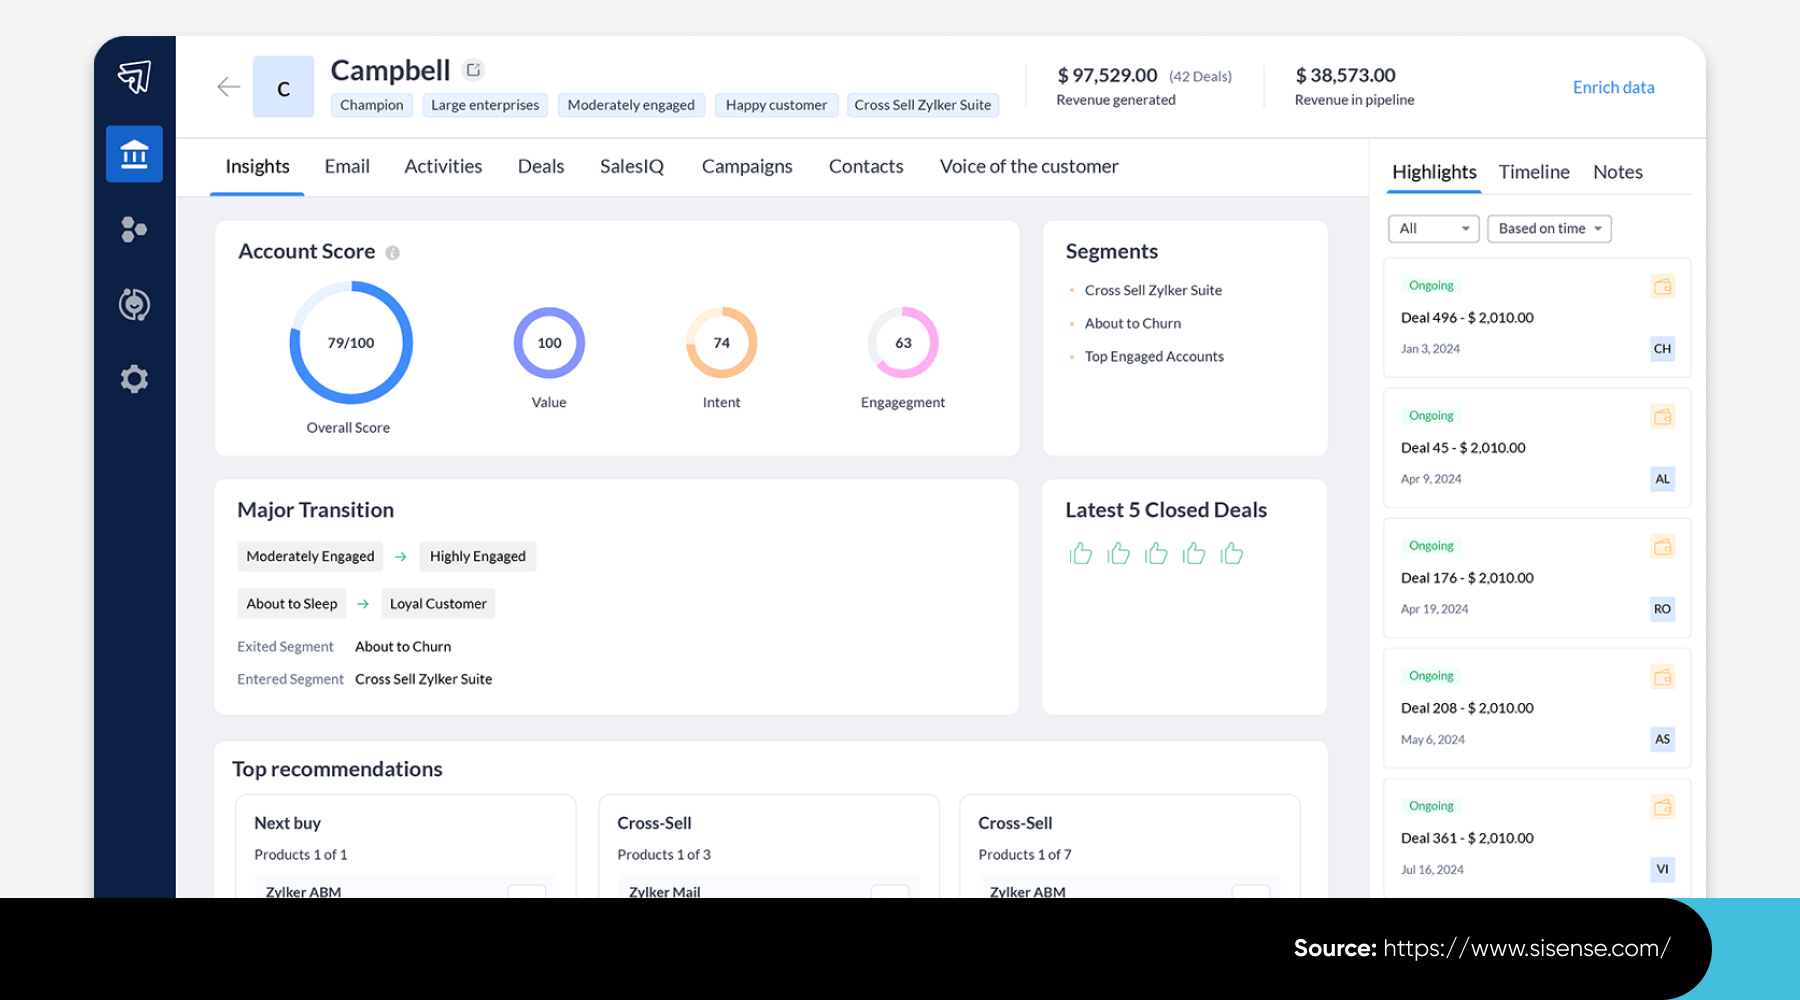This screenshot has height=1000, width=1800.
Task: Open the Based on time dropdown
Action: point(1548,228)
